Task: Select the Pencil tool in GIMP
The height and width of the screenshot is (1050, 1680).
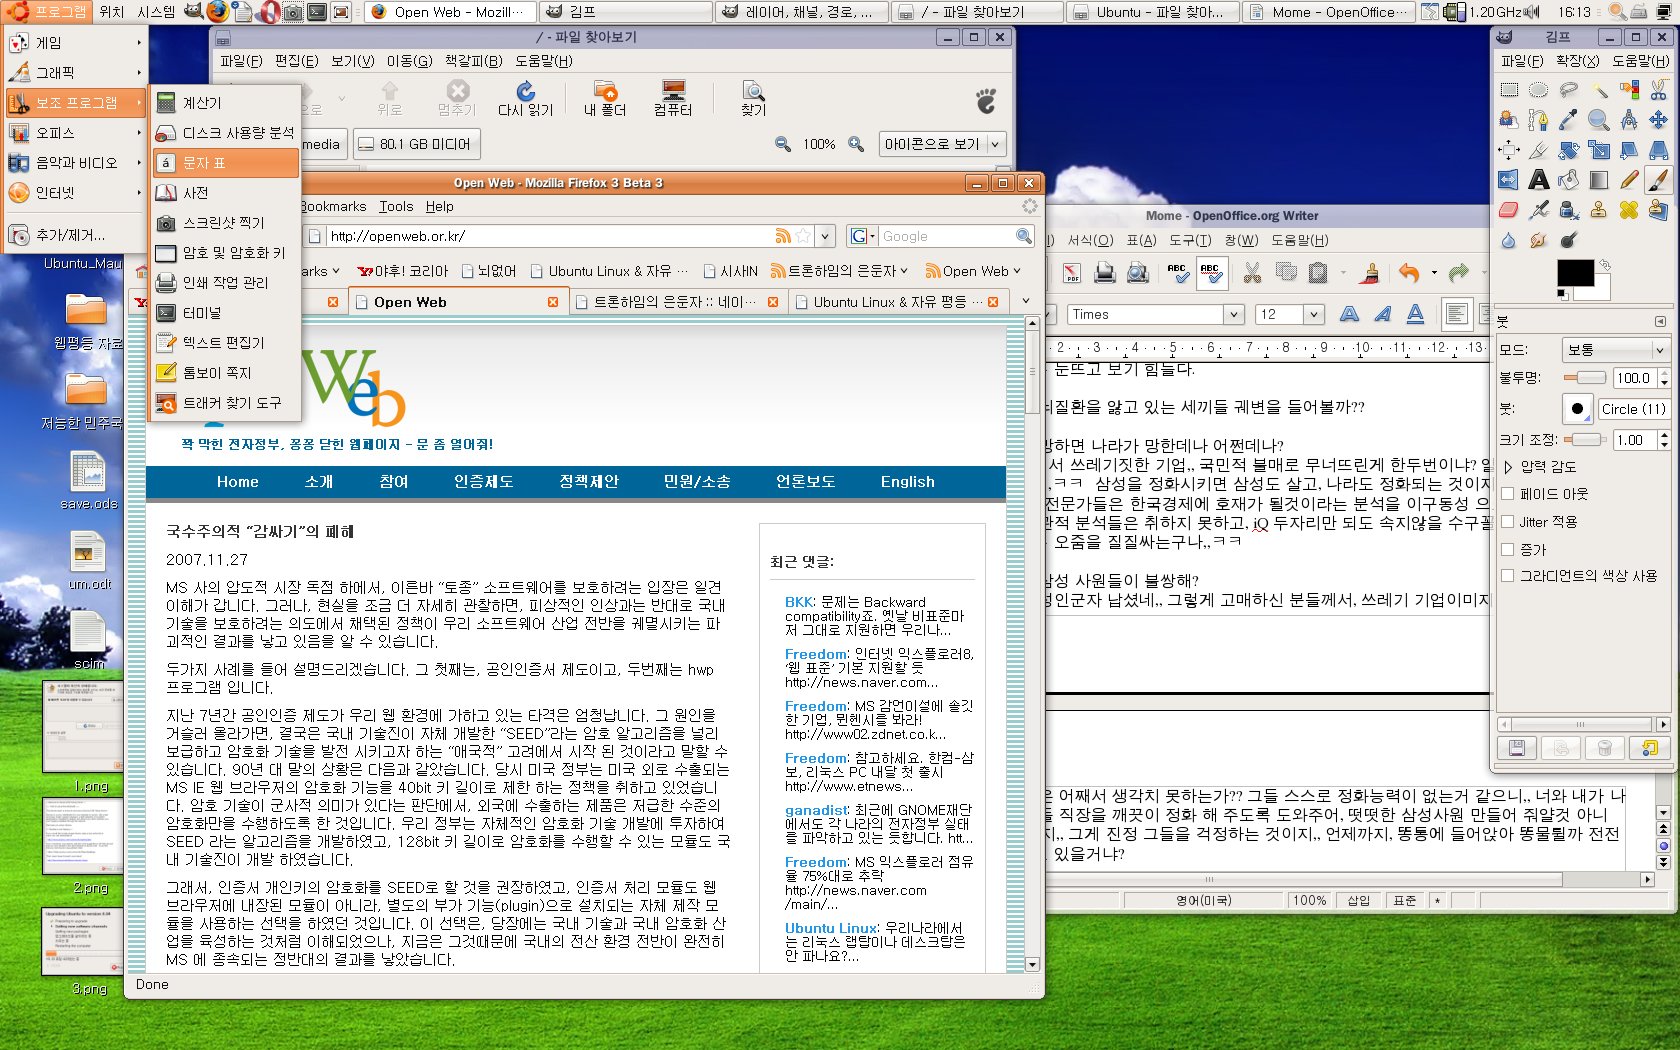Action: click(1628, 180)
